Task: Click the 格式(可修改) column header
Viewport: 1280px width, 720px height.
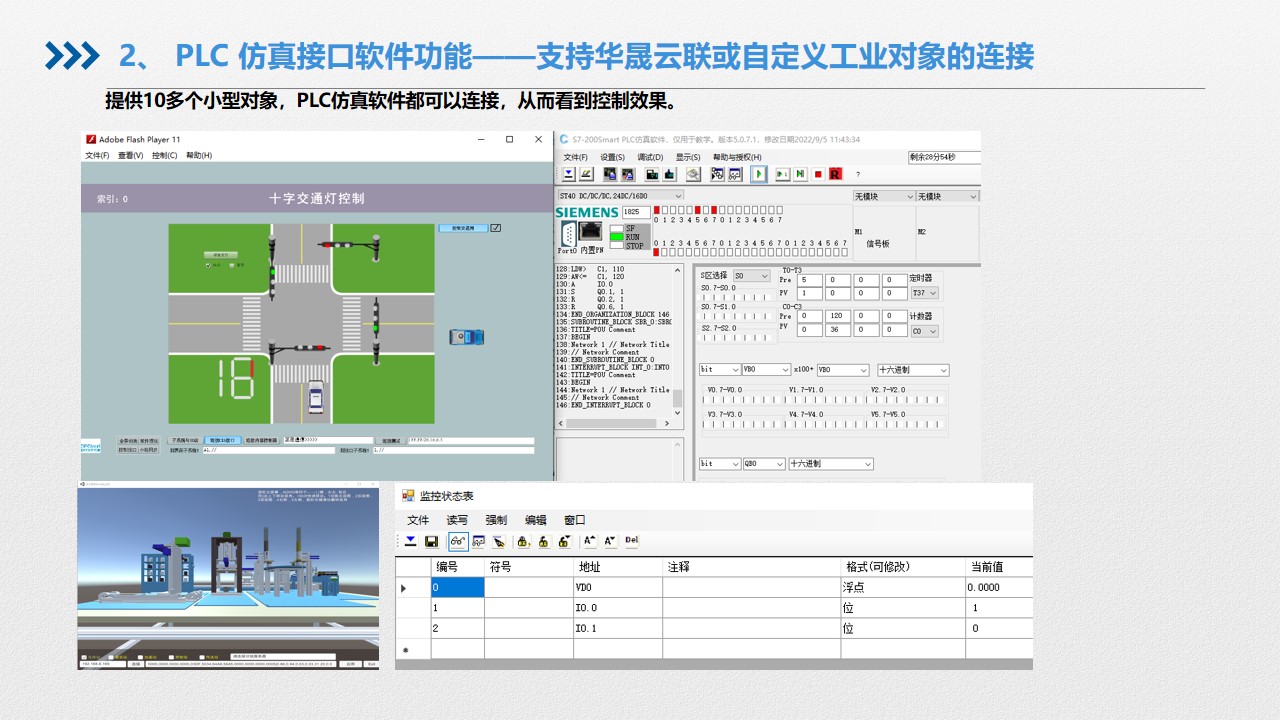Action: (x=903, y=567)
